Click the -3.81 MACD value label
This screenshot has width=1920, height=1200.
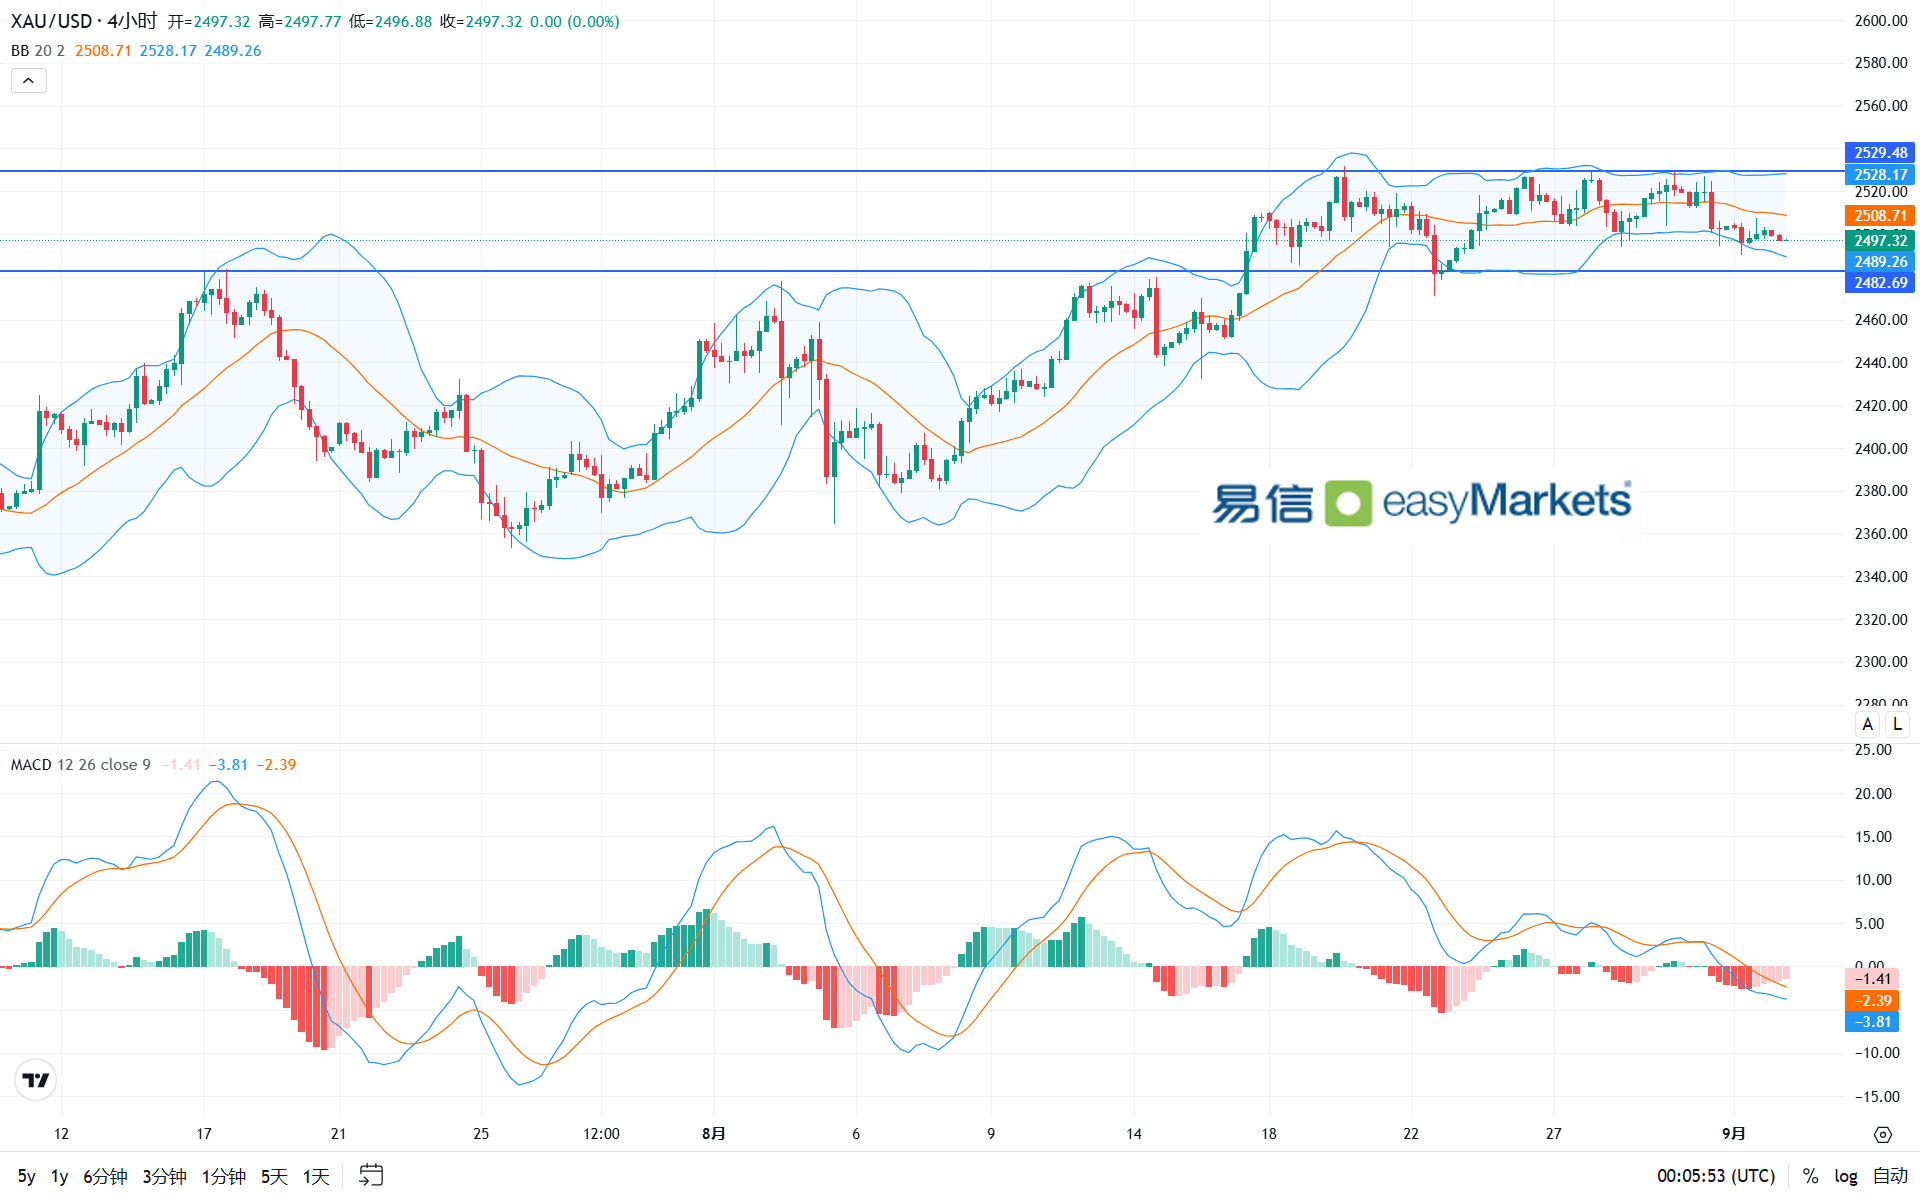pyautogui.click(x=1872, y=1022)
